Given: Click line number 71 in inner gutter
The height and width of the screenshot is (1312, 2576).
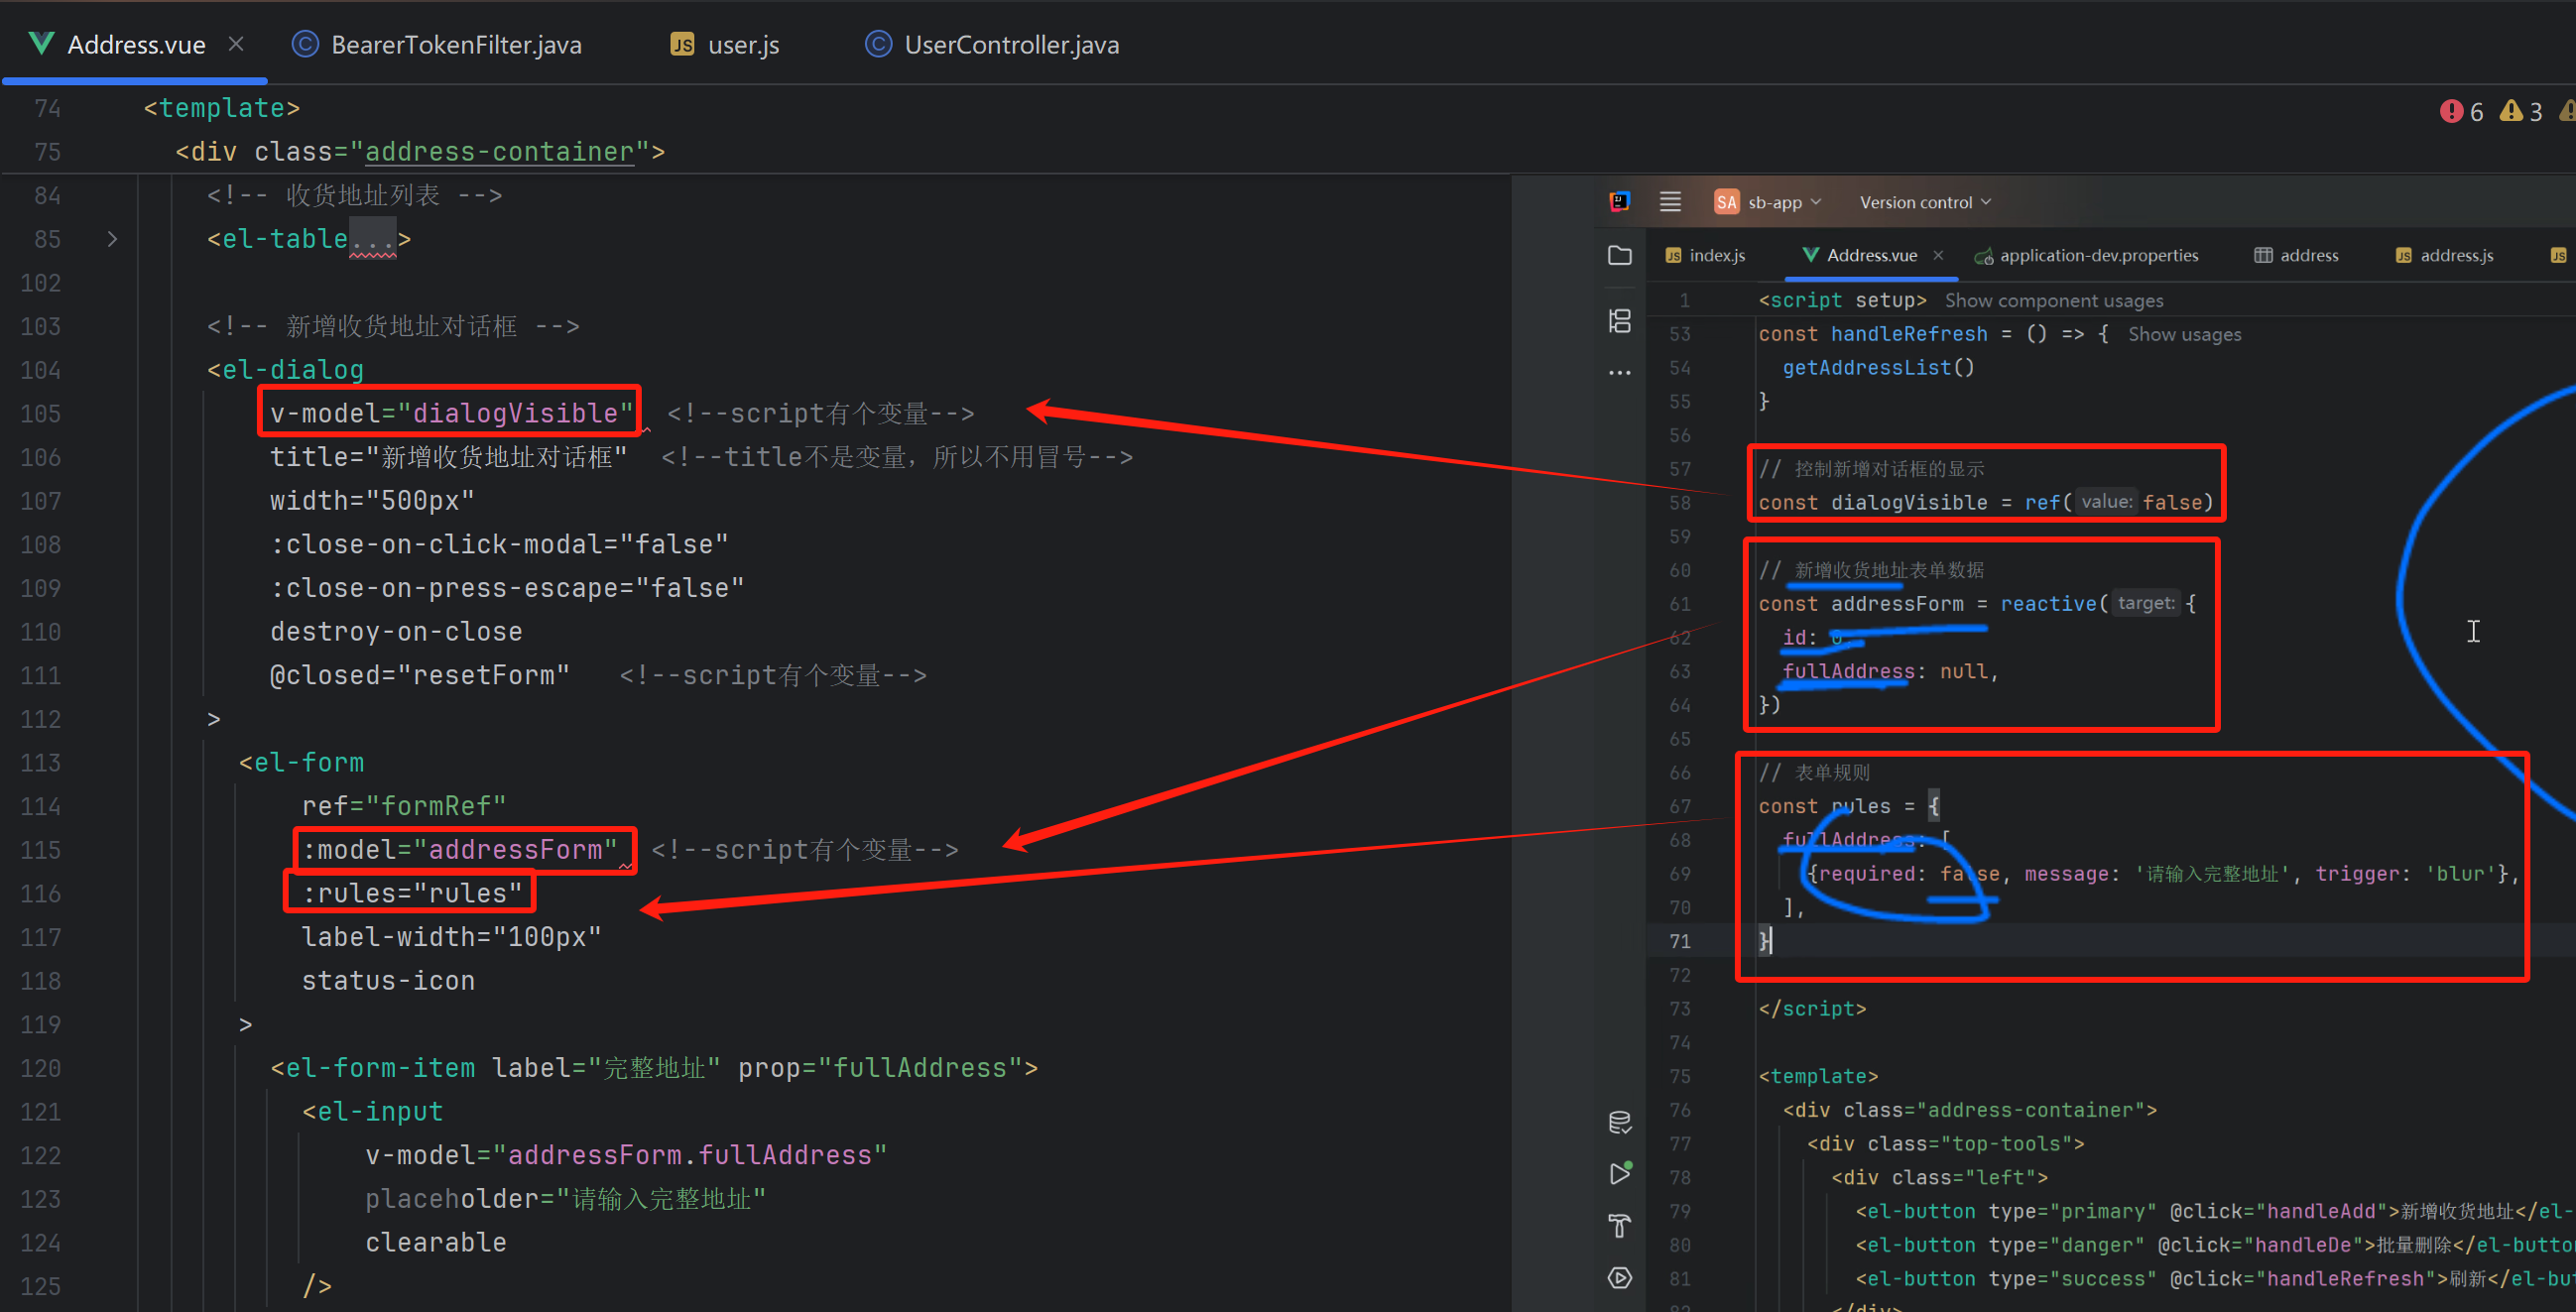Looking at the screenshot, I should [1680, 942].
